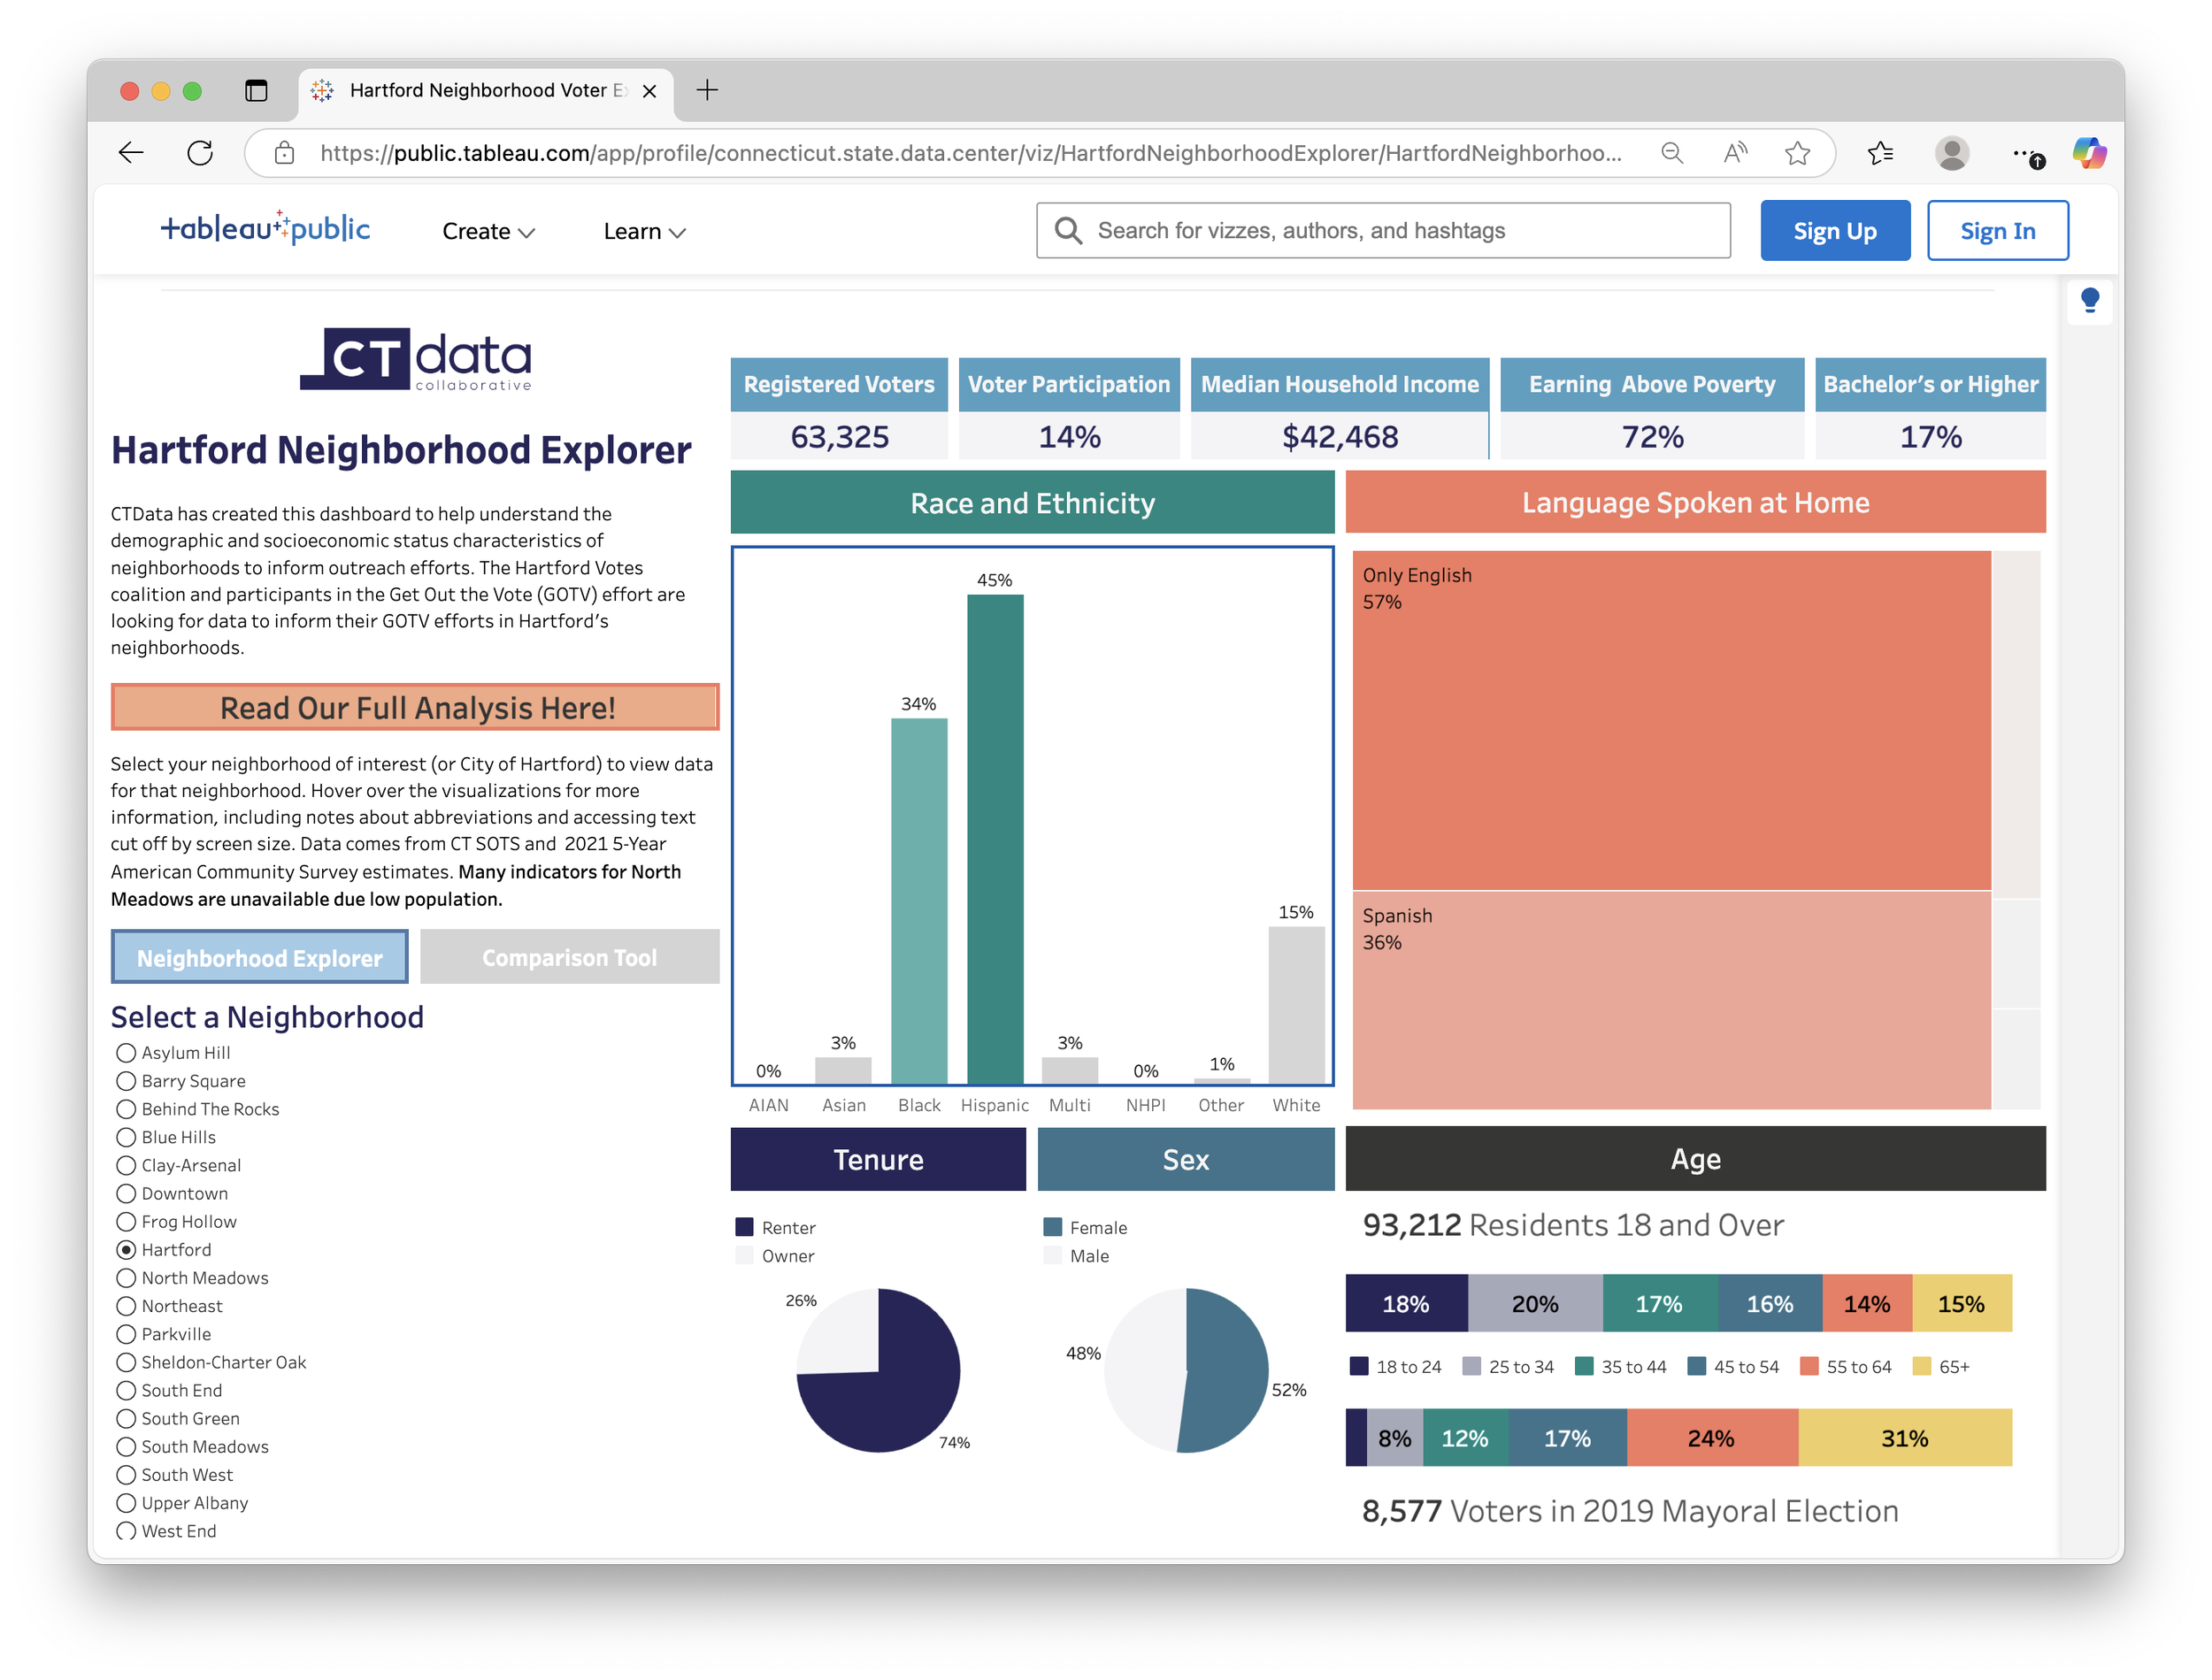2212x1680 pixels.
Task: Open the favorites list icon
Action: (x=1880, y=153)
